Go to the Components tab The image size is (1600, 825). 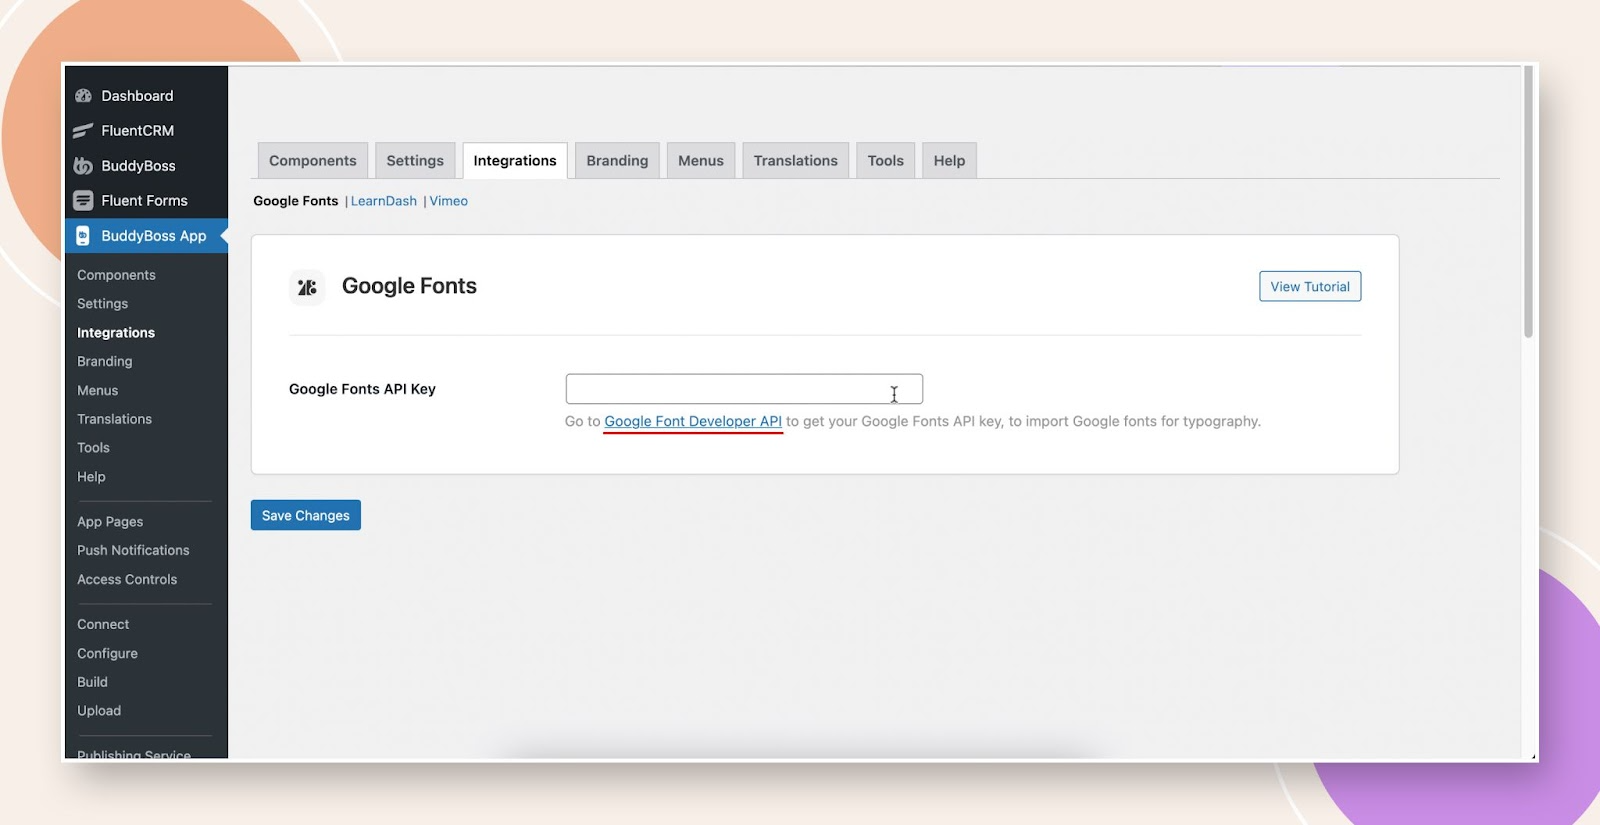312,161
